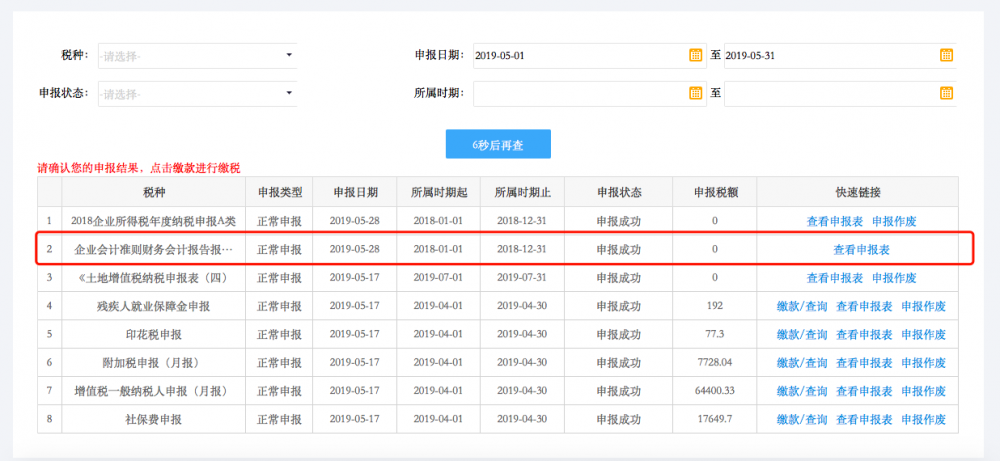Click the 申报日期 field showing 2019-05-01
Viewport: 1000px width, 461px height.
(x=580, y=56)
